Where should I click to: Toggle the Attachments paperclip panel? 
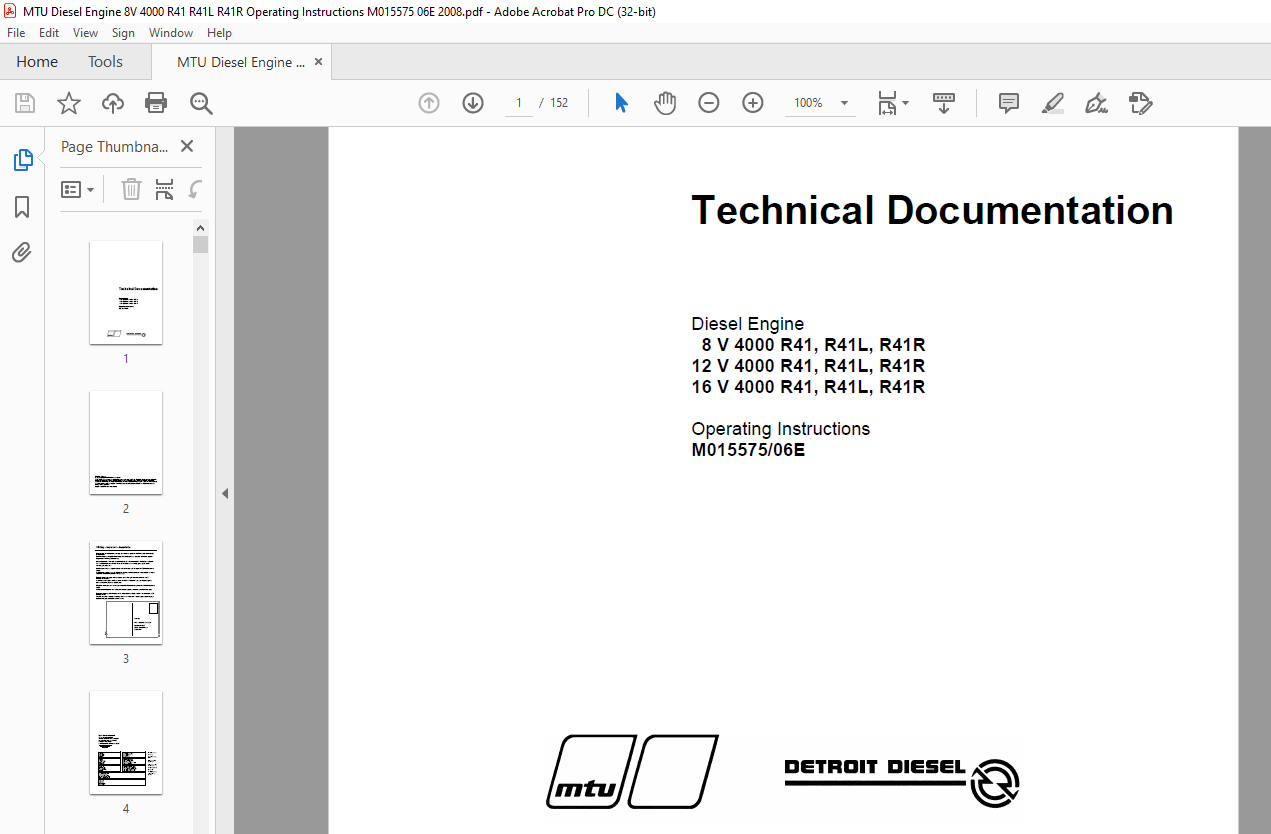coord(22,253)
